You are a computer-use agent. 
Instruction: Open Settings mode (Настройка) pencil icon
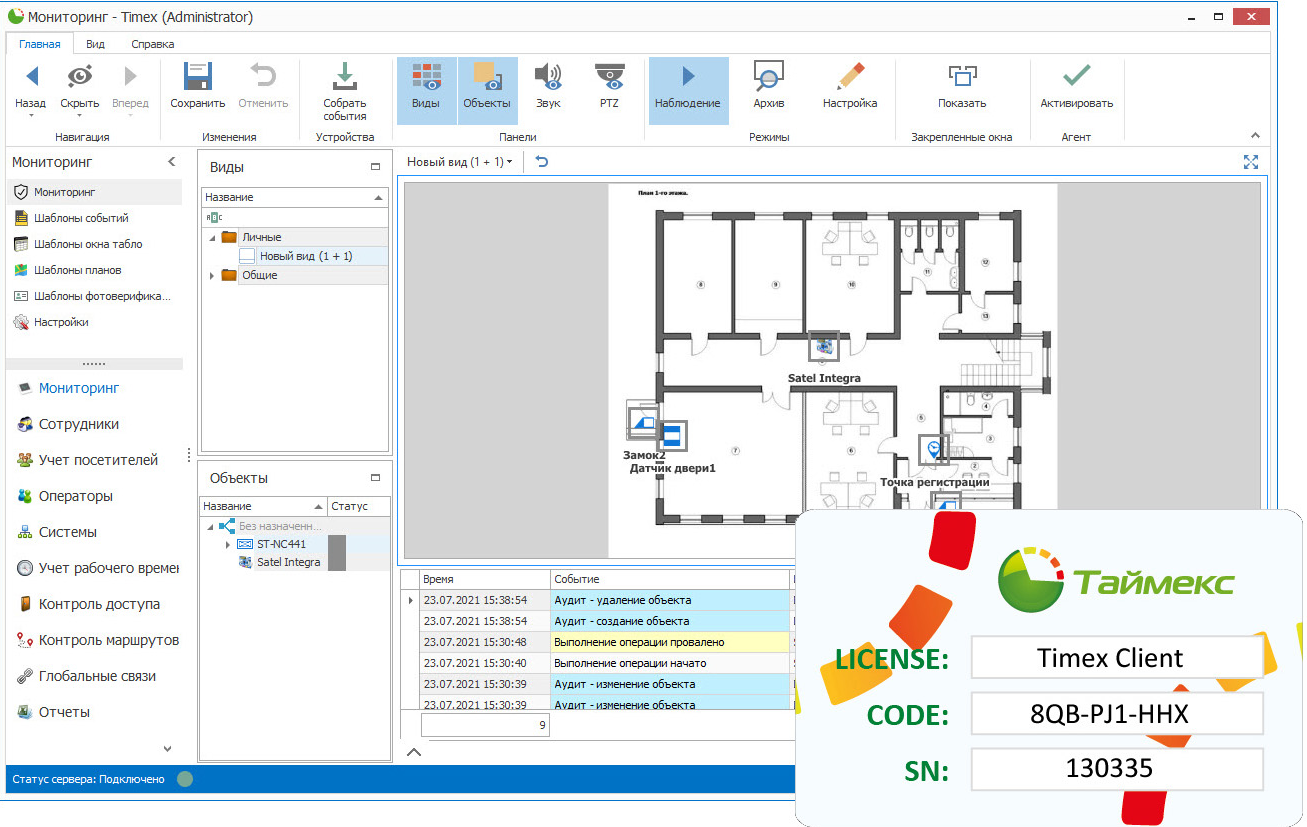850,78
